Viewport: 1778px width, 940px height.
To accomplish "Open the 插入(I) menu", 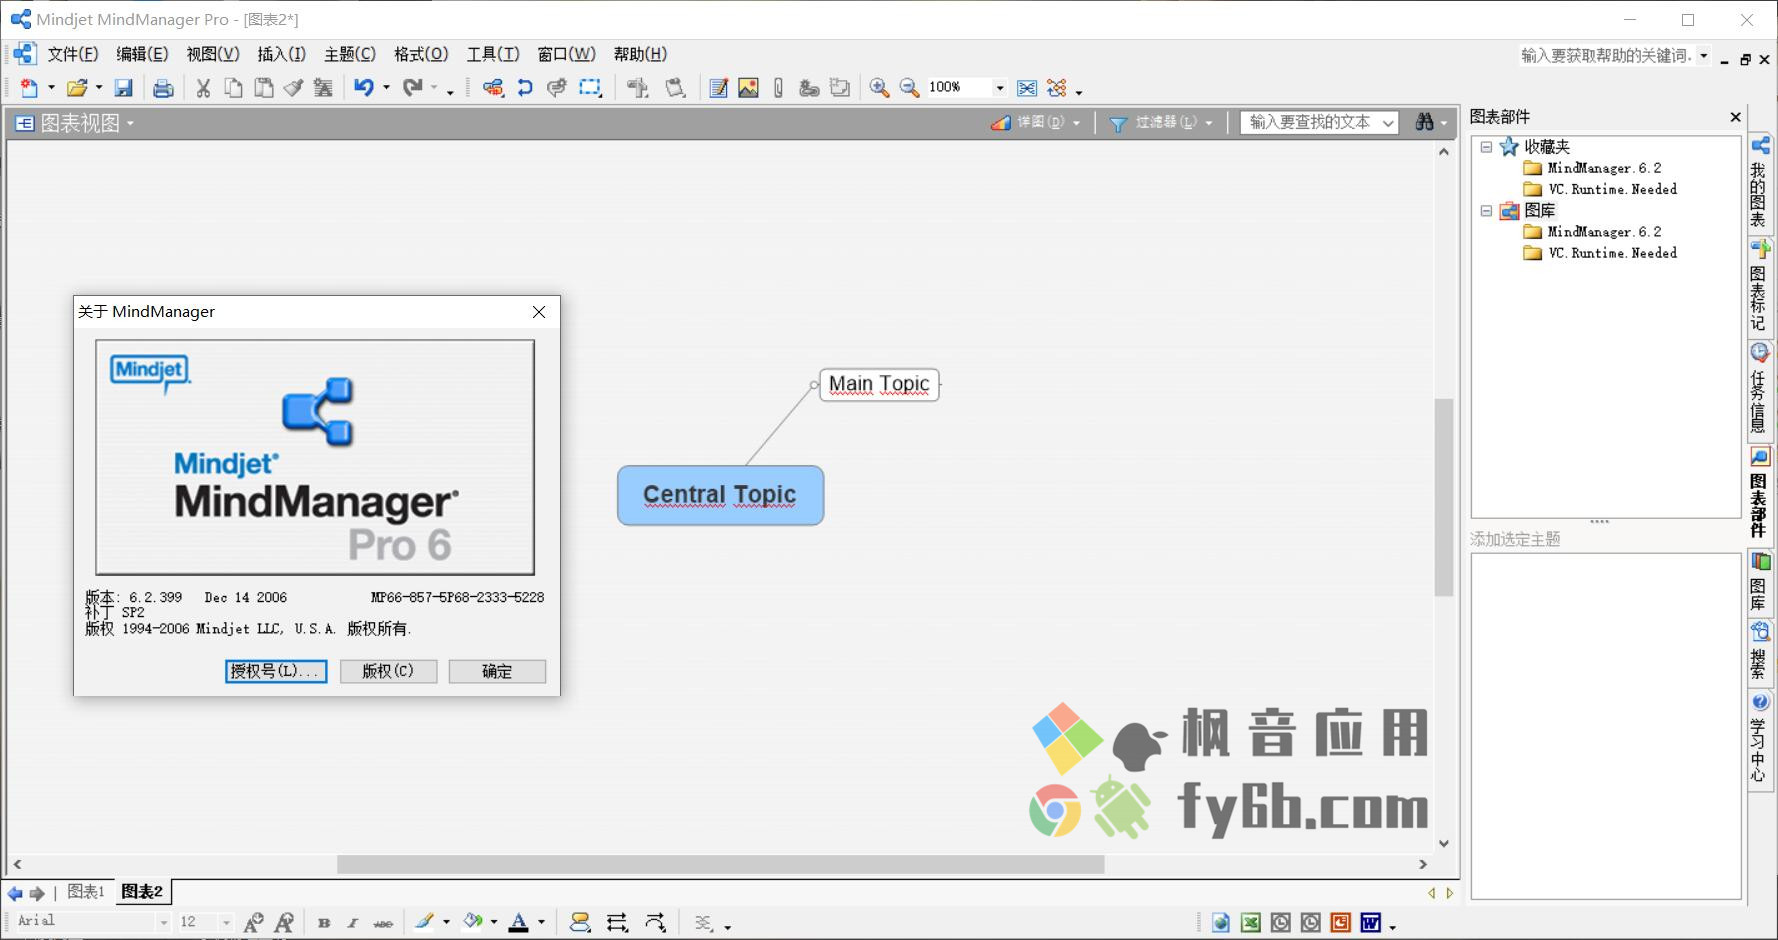I will [x=281, y=54].
